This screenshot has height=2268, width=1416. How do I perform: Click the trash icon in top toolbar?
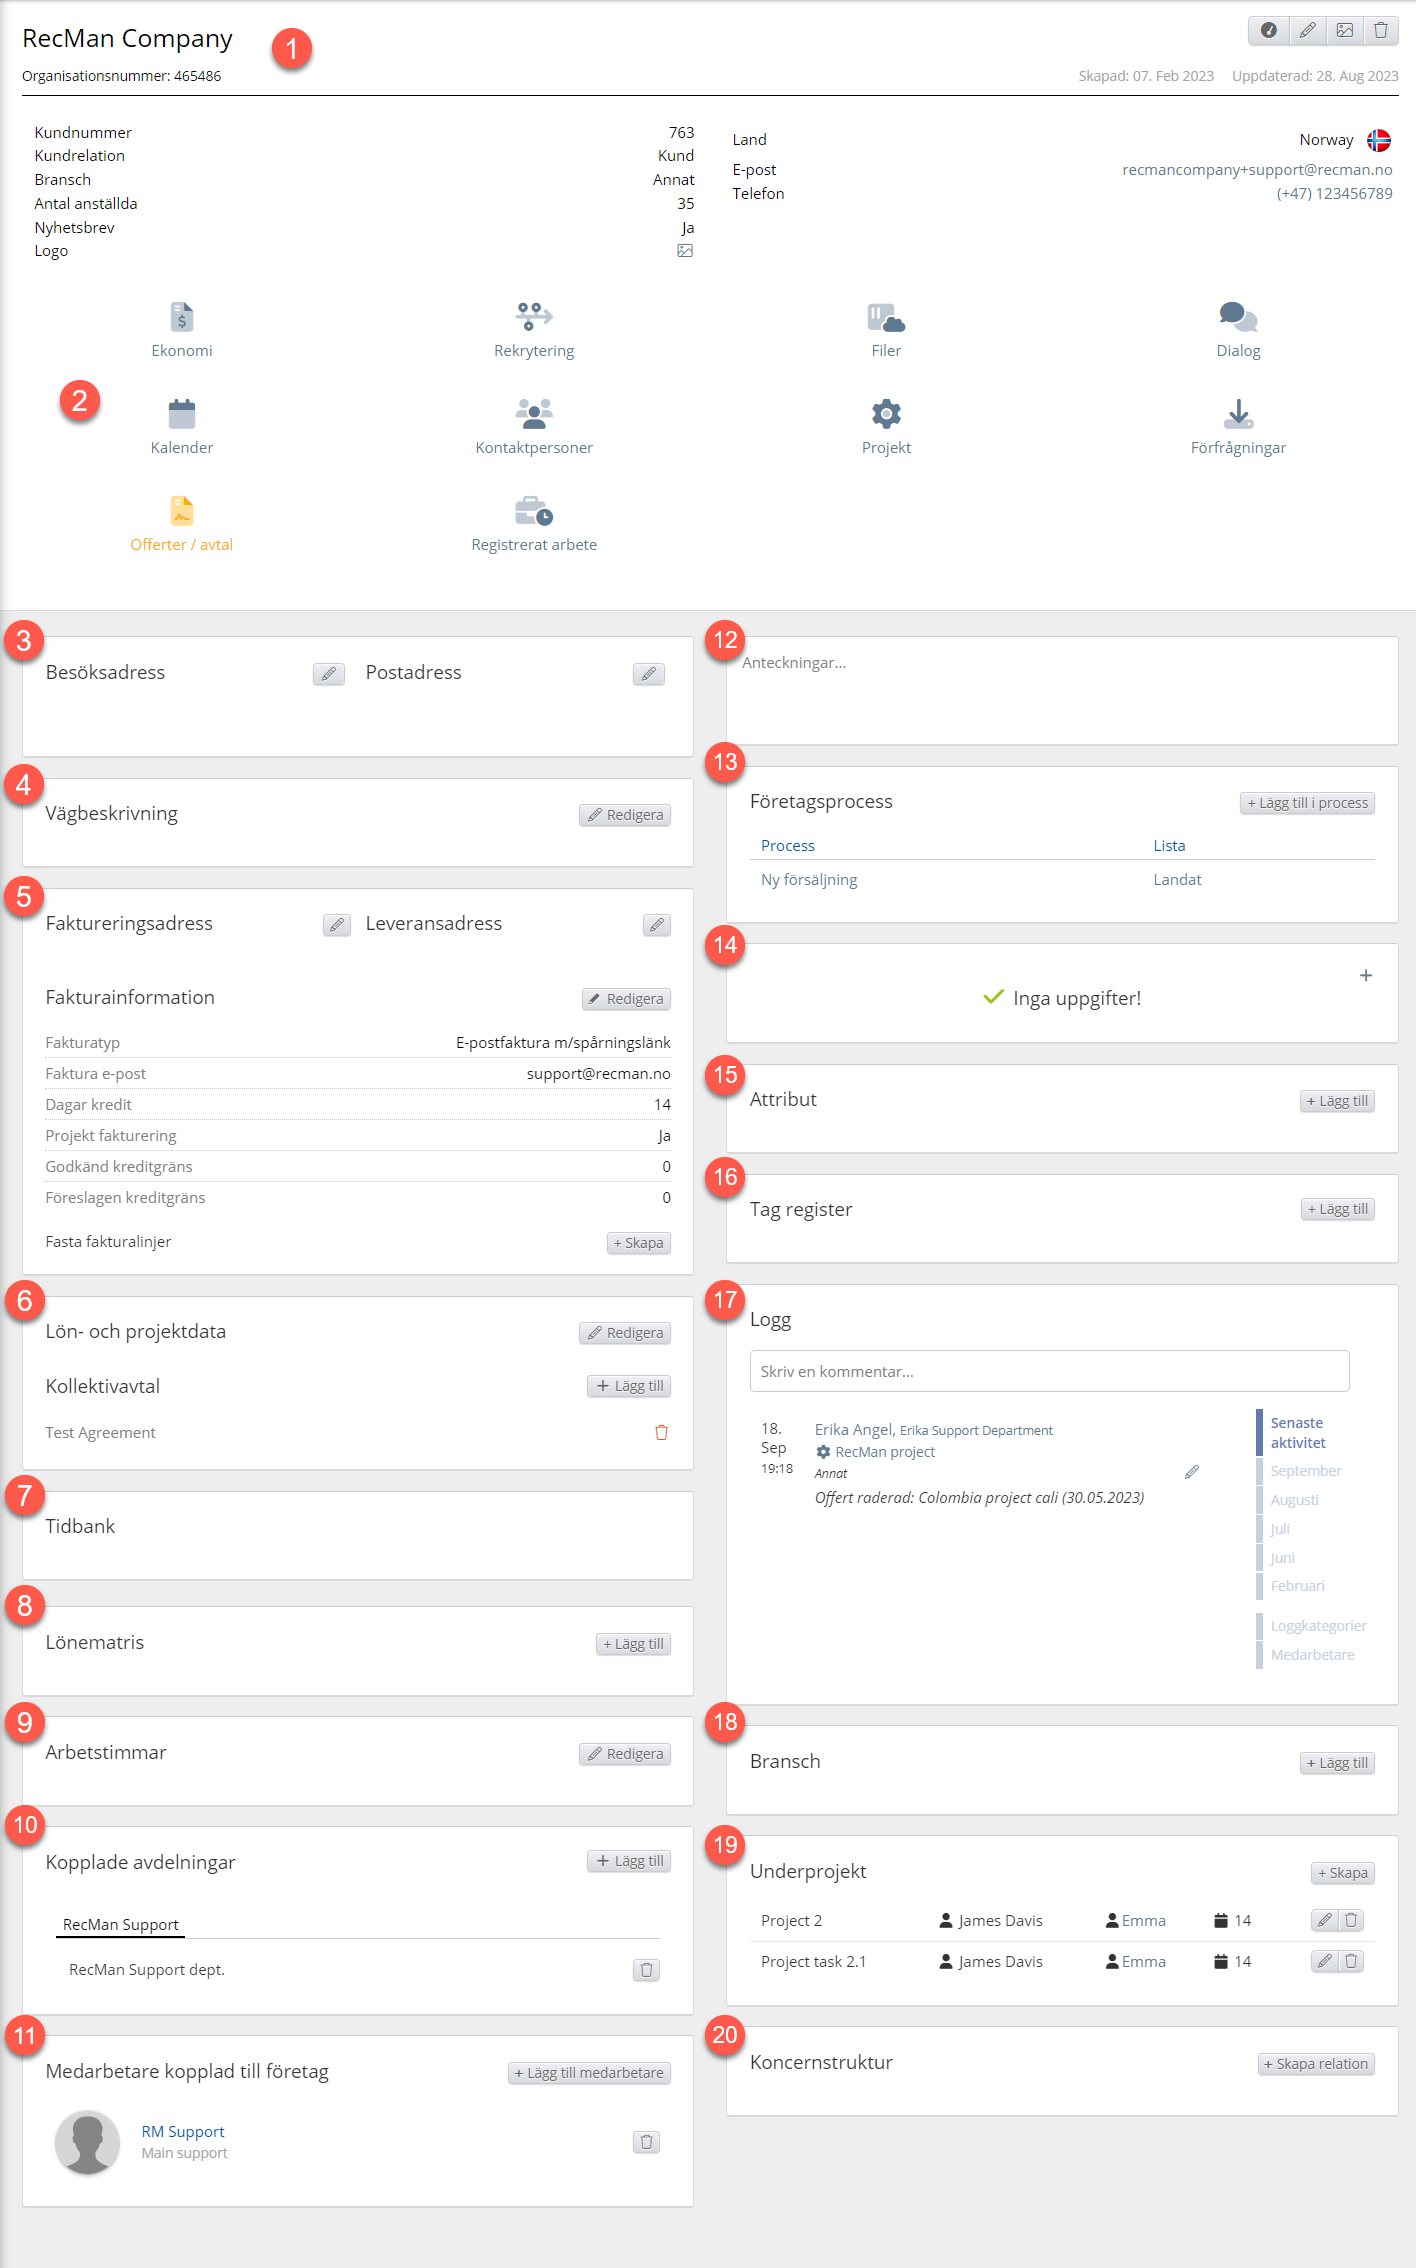coord(1381,30)
